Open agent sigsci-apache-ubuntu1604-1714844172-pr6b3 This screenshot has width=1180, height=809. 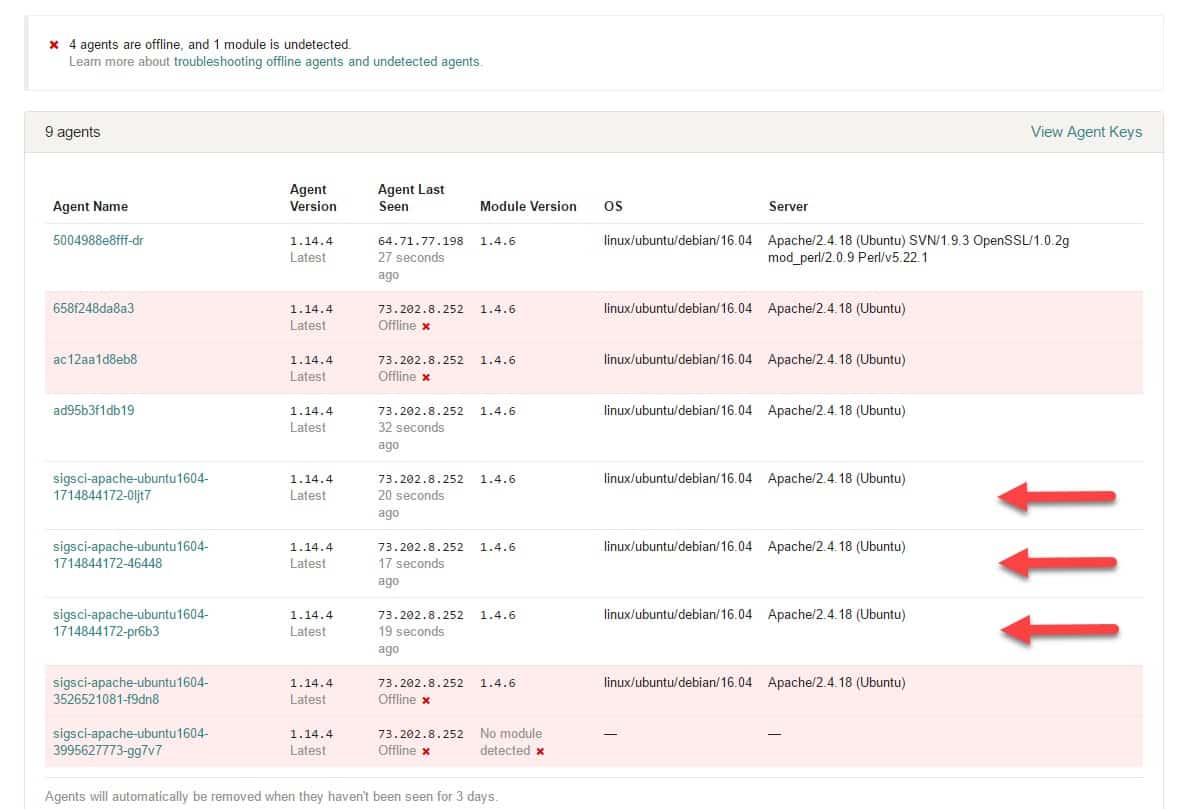coord(130,623)
